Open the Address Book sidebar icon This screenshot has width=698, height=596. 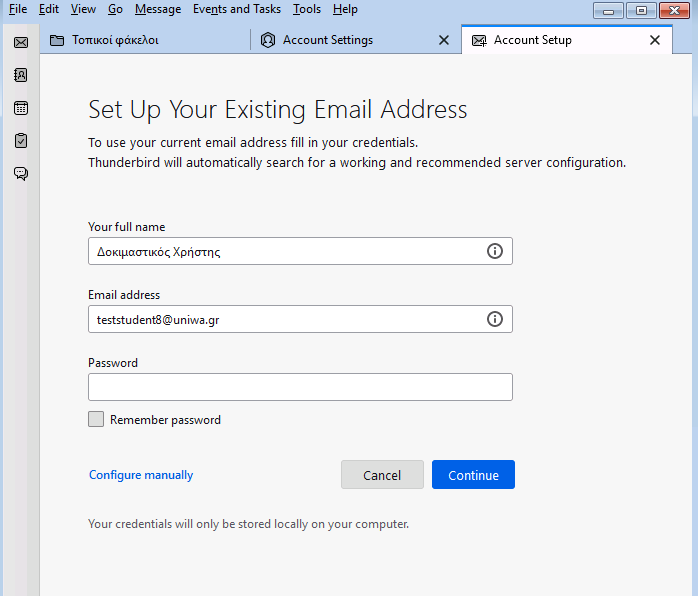pyautogui.click(x=20, y=75)
